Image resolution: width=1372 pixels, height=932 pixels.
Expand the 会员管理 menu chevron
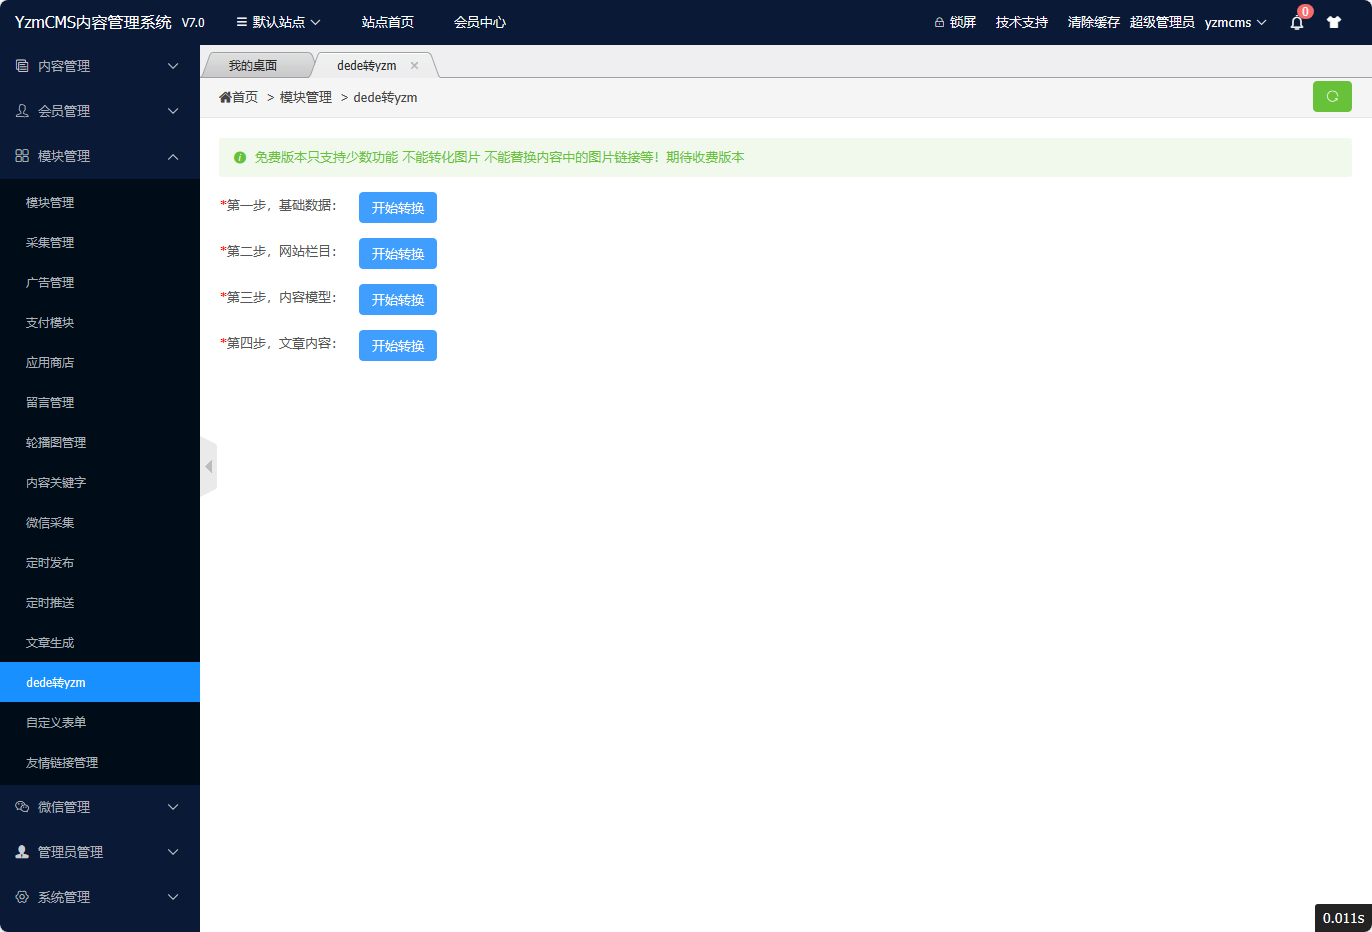point(173,111)
